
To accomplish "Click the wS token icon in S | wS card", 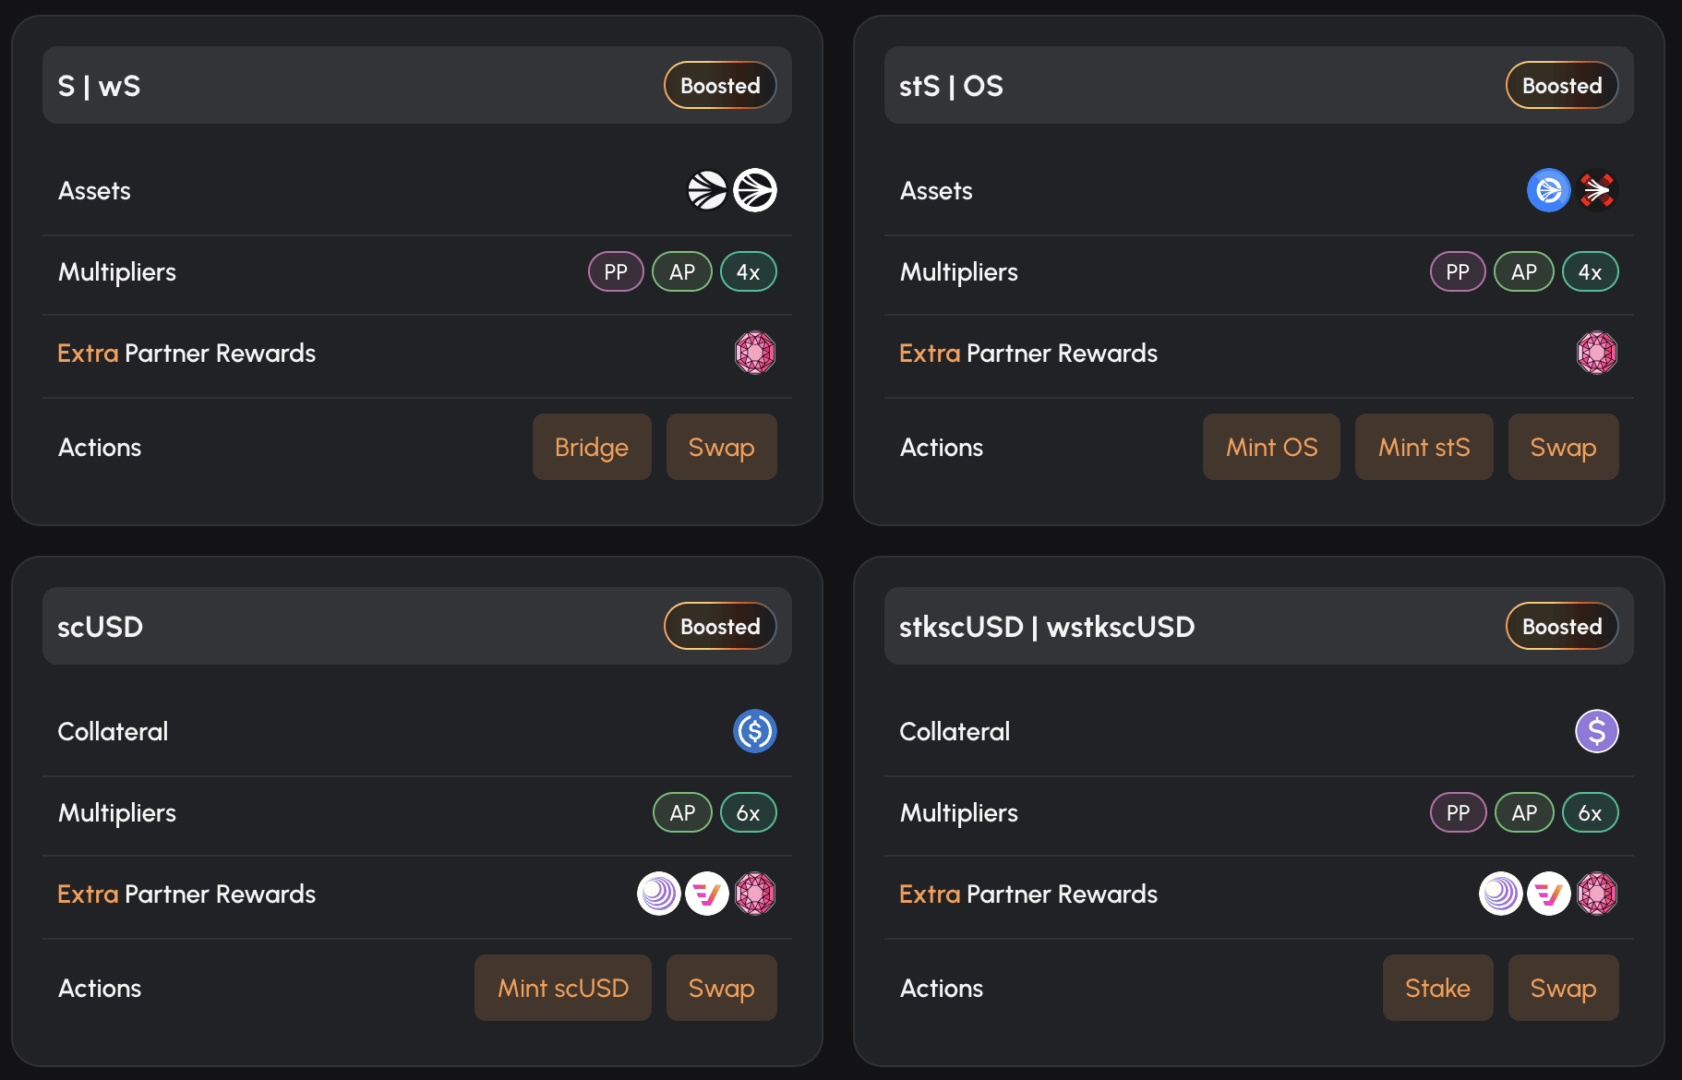I will tap(755, 190).
